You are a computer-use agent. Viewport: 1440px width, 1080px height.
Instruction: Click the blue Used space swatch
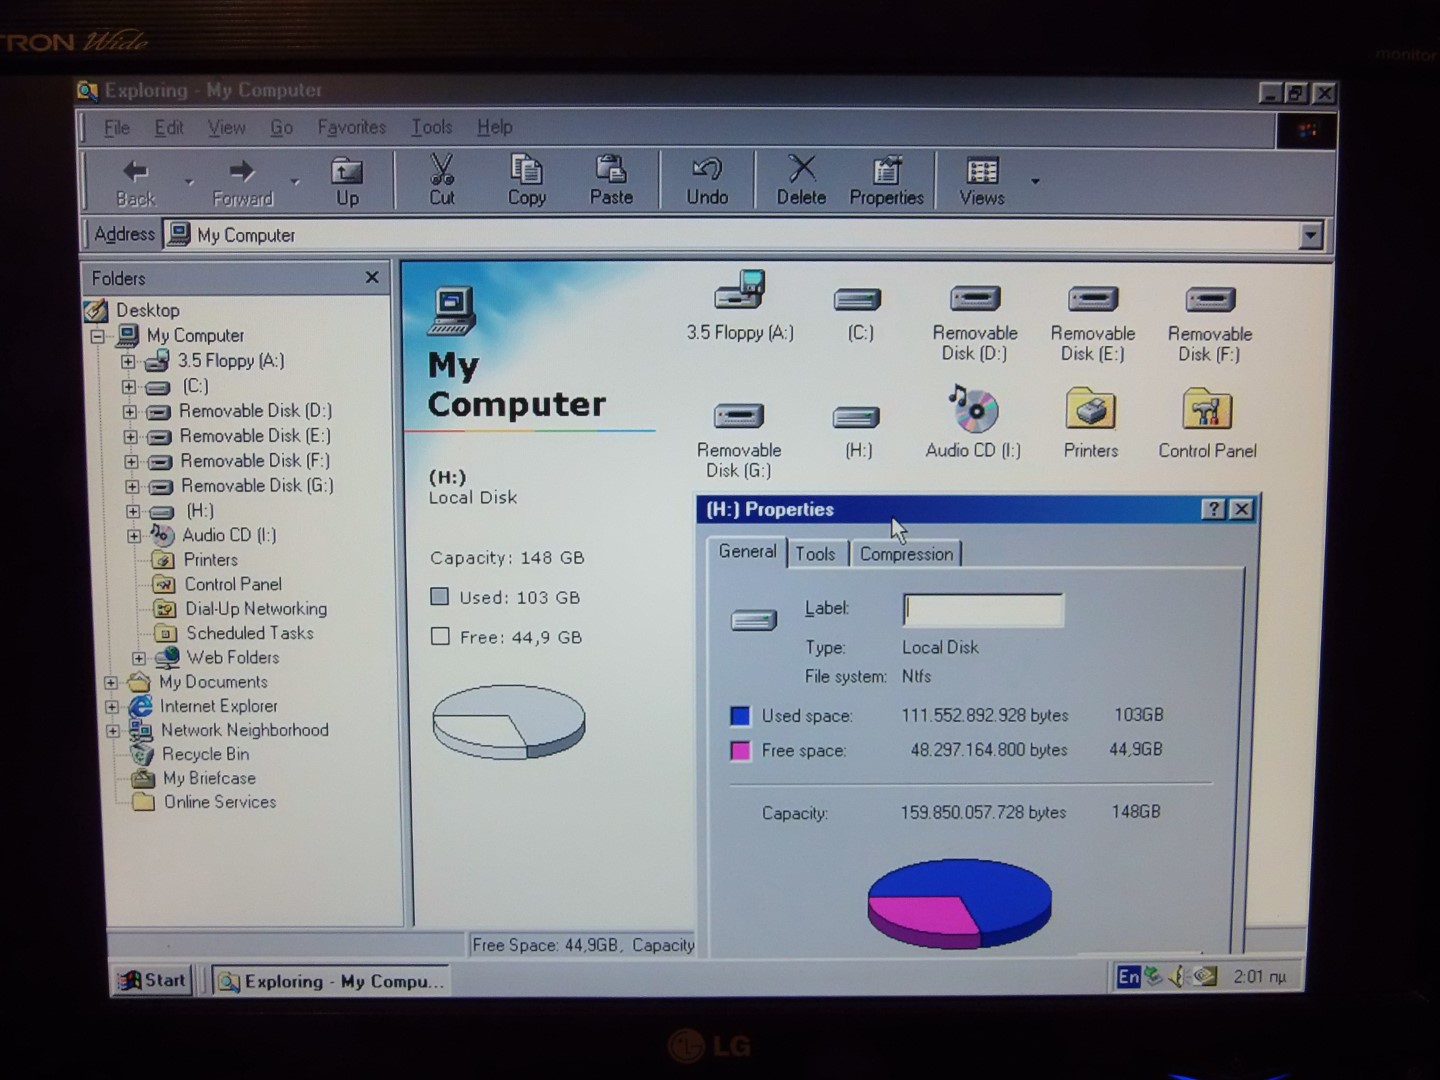[740, 716]
